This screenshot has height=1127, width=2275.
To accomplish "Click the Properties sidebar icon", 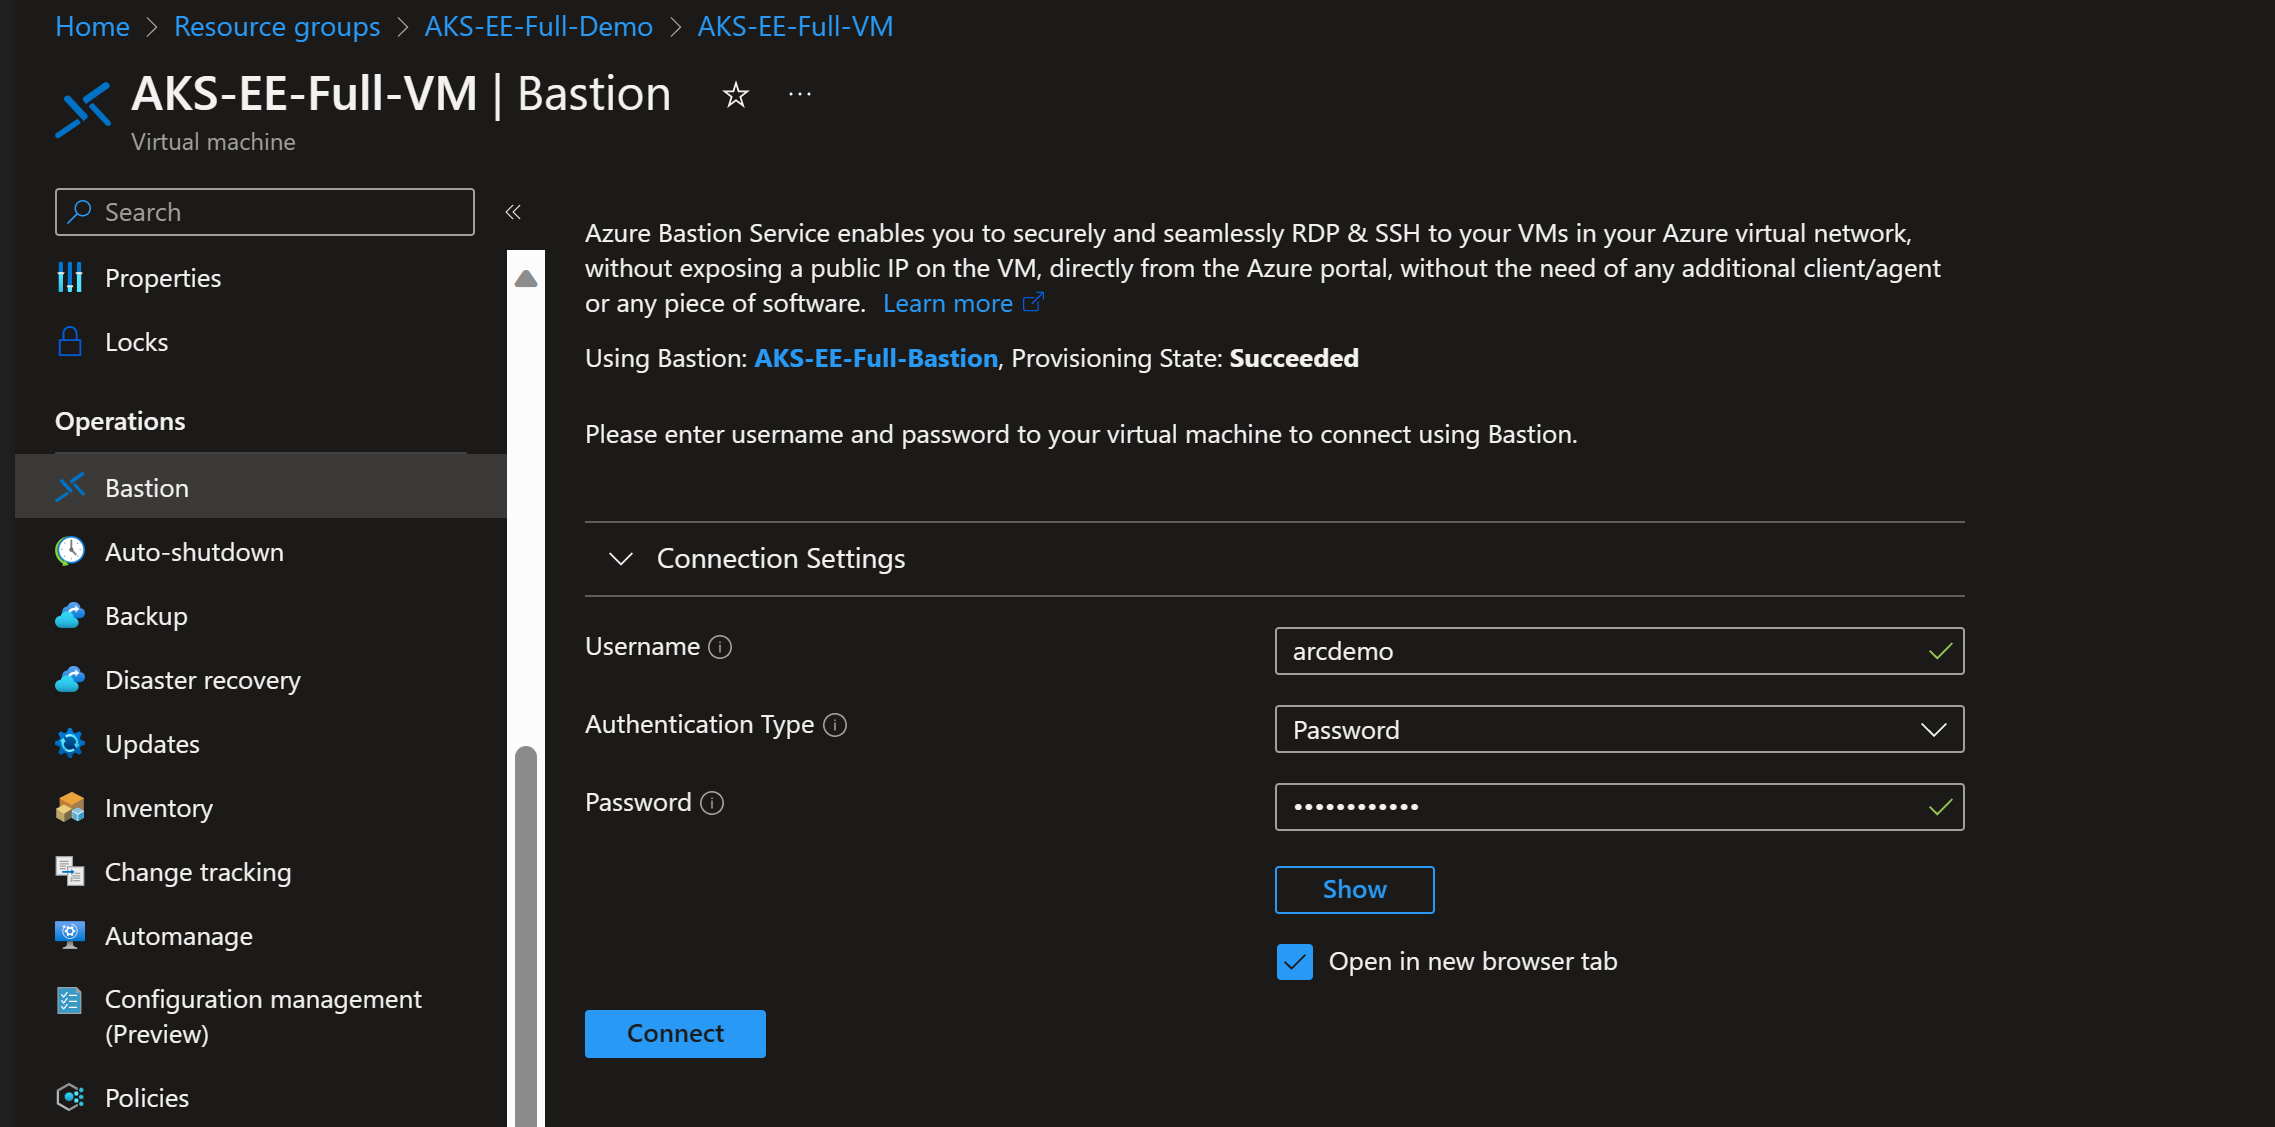I will click(x=70, y=278).
